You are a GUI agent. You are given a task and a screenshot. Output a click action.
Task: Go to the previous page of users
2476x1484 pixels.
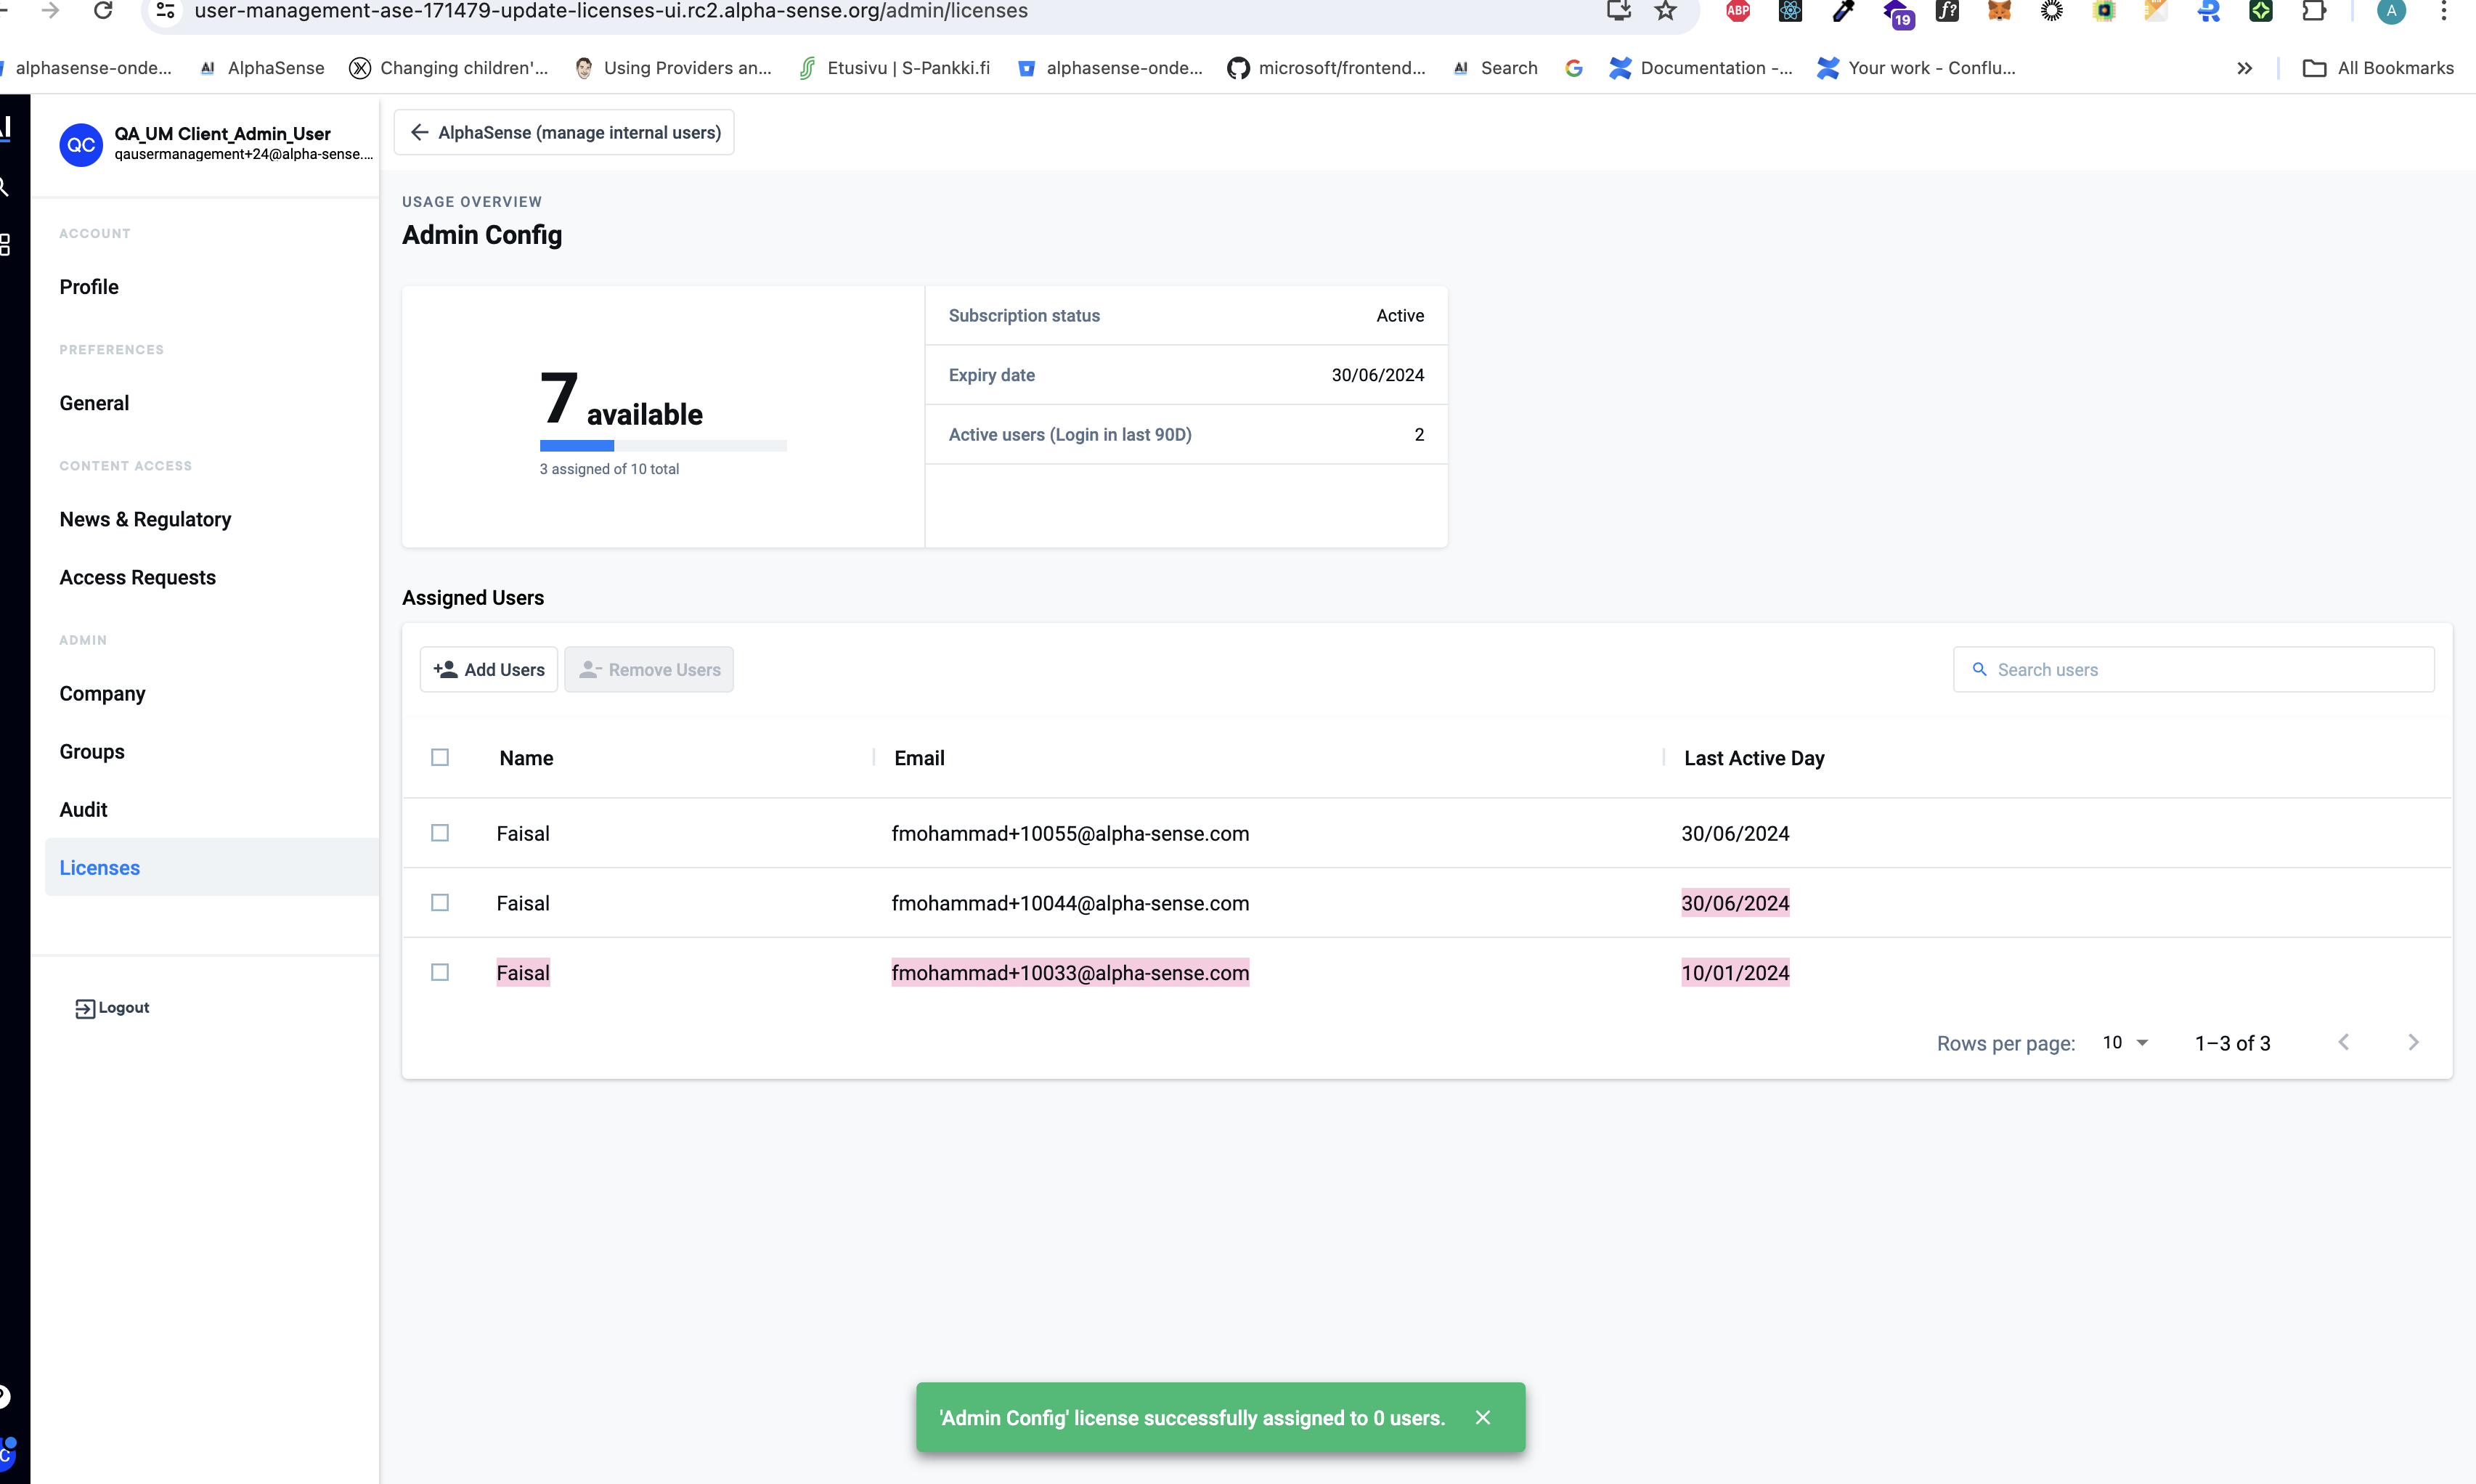pyautogui.click(x=2344, y=1042)
